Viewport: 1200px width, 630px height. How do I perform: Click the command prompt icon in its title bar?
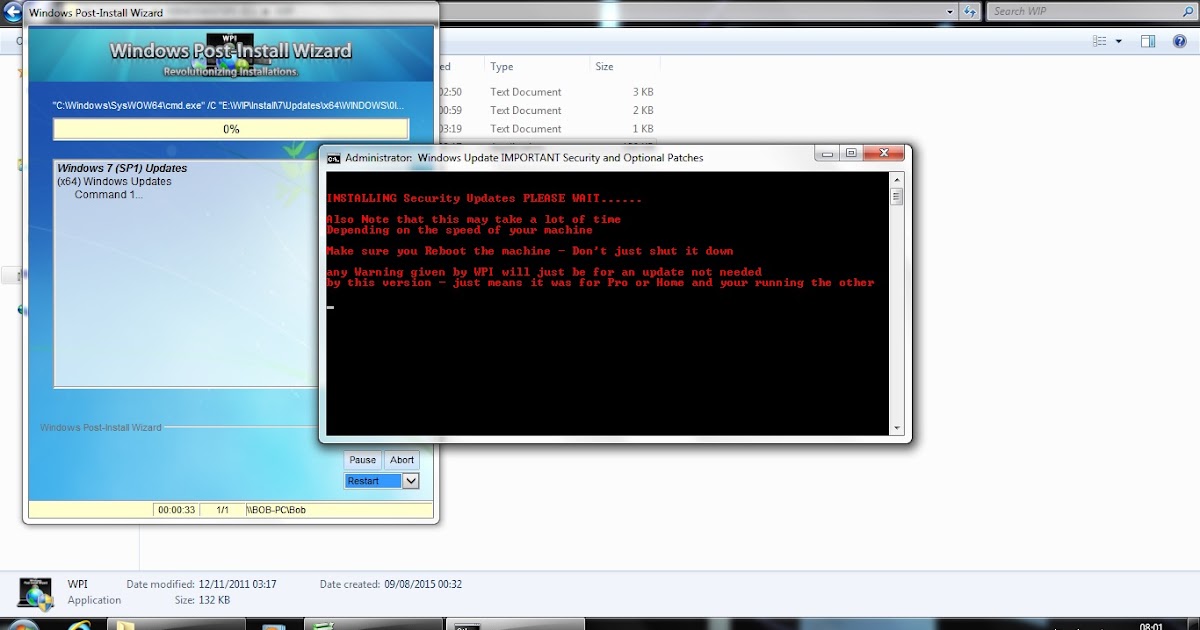pos(330,157)
